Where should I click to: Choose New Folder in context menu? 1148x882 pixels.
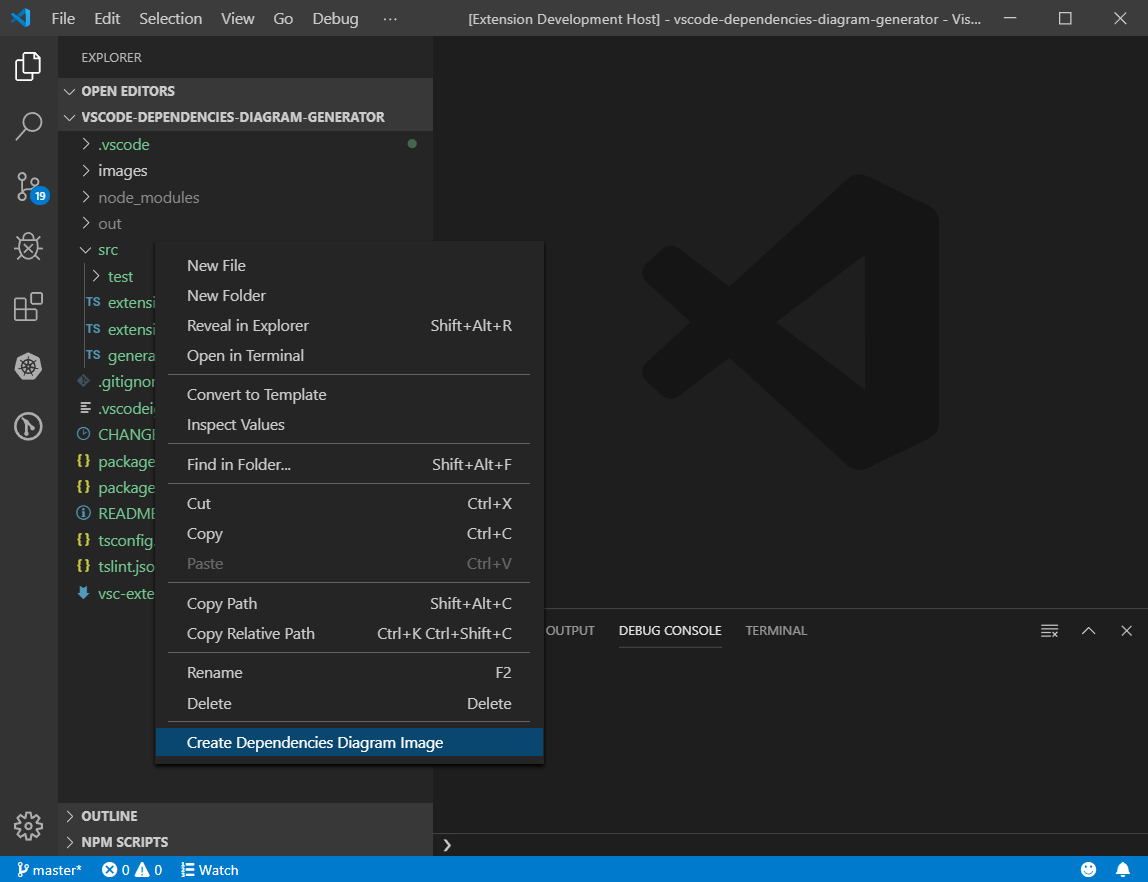349,296
